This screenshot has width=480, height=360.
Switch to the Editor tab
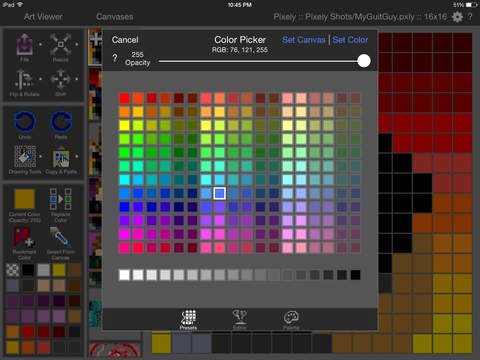(x=239, y=320)
